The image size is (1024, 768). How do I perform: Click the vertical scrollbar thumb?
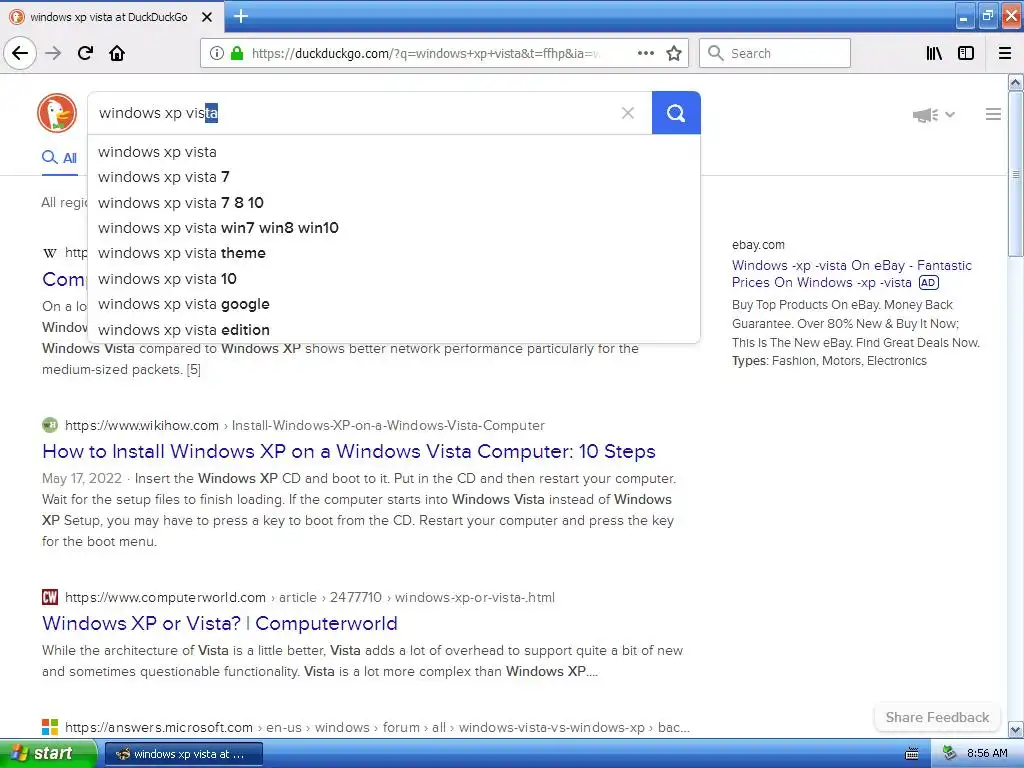(x=1016, y=174)
